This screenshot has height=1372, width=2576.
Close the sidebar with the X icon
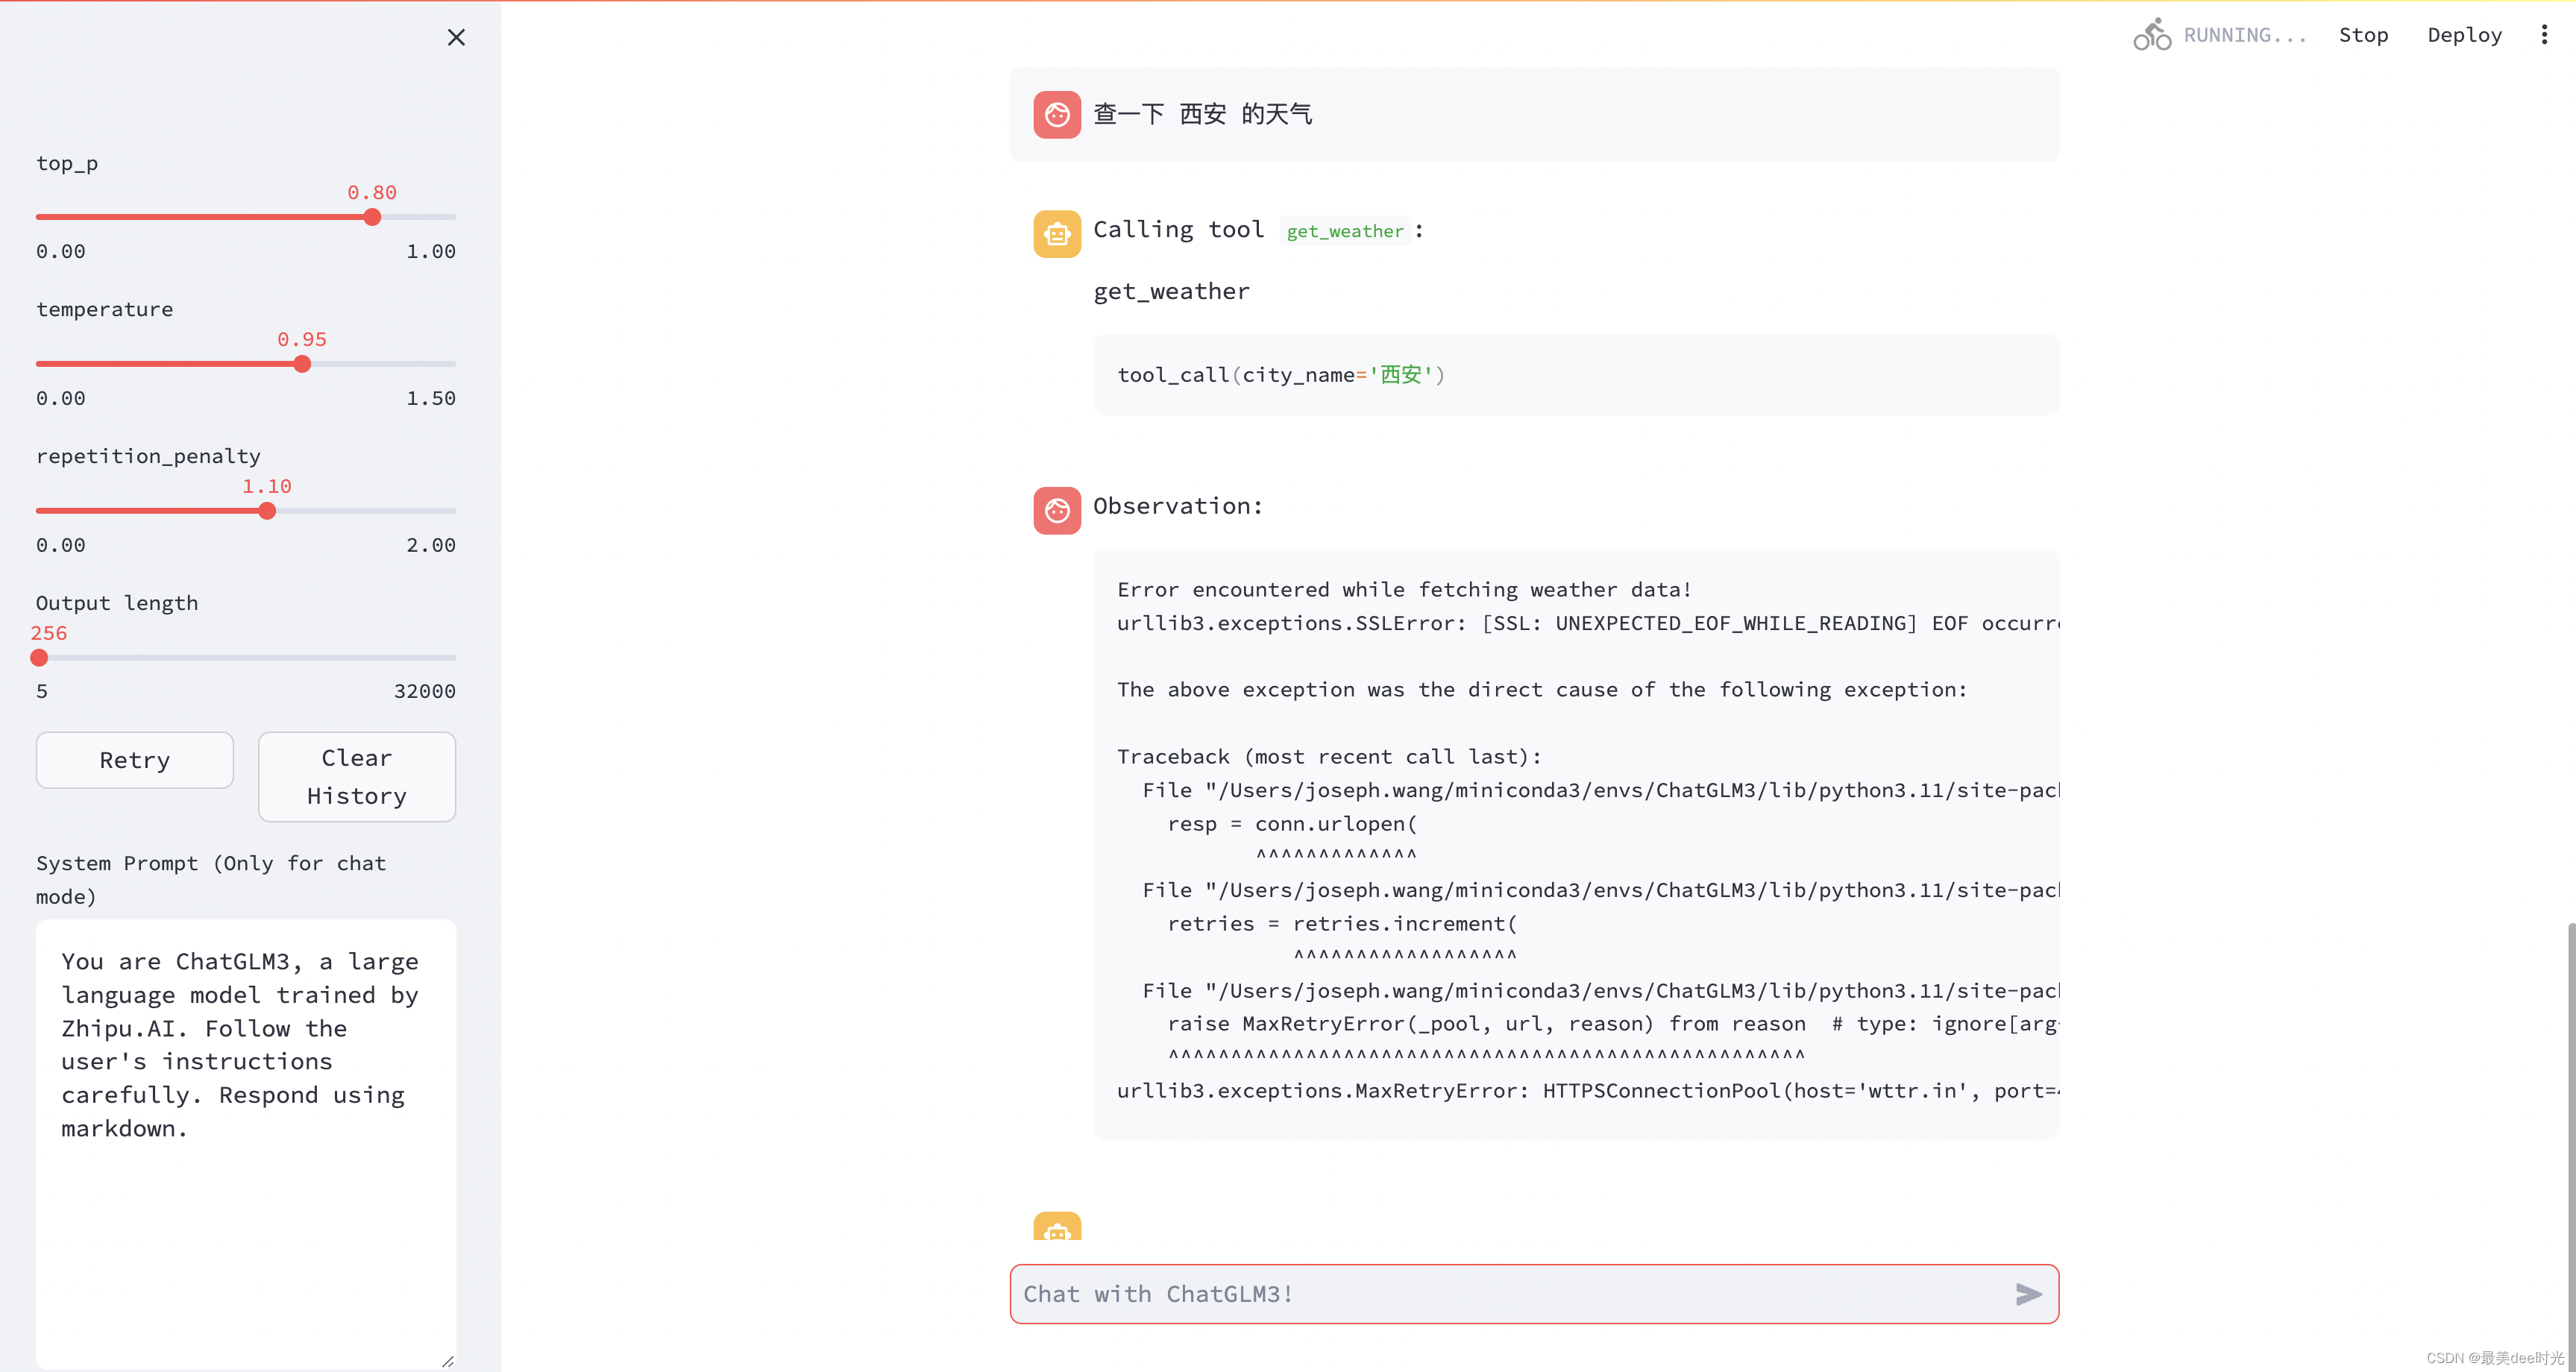[x=456, y=37]
